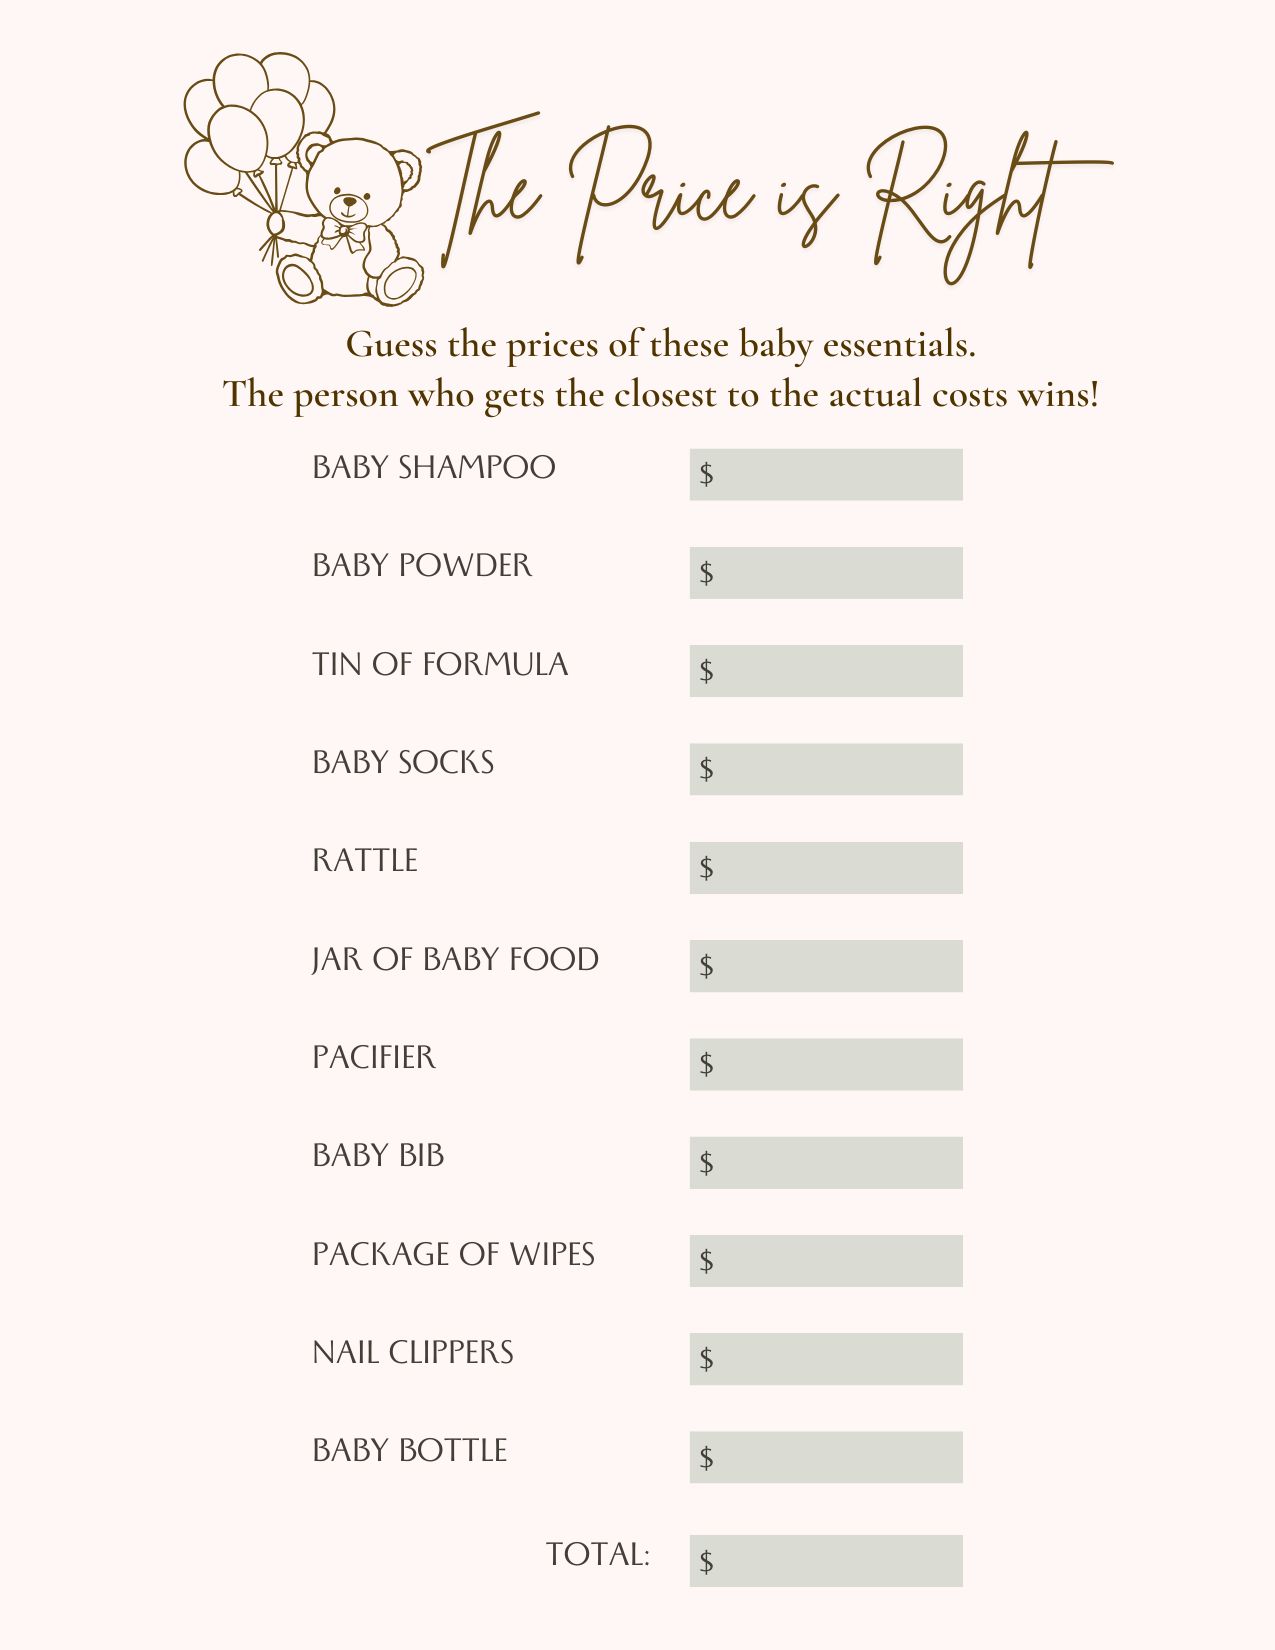Image resolution: width=1275 pixels, height=1650 pixels.
Task: Focus the Nail Clippers price input
Action: point(826,1359)
